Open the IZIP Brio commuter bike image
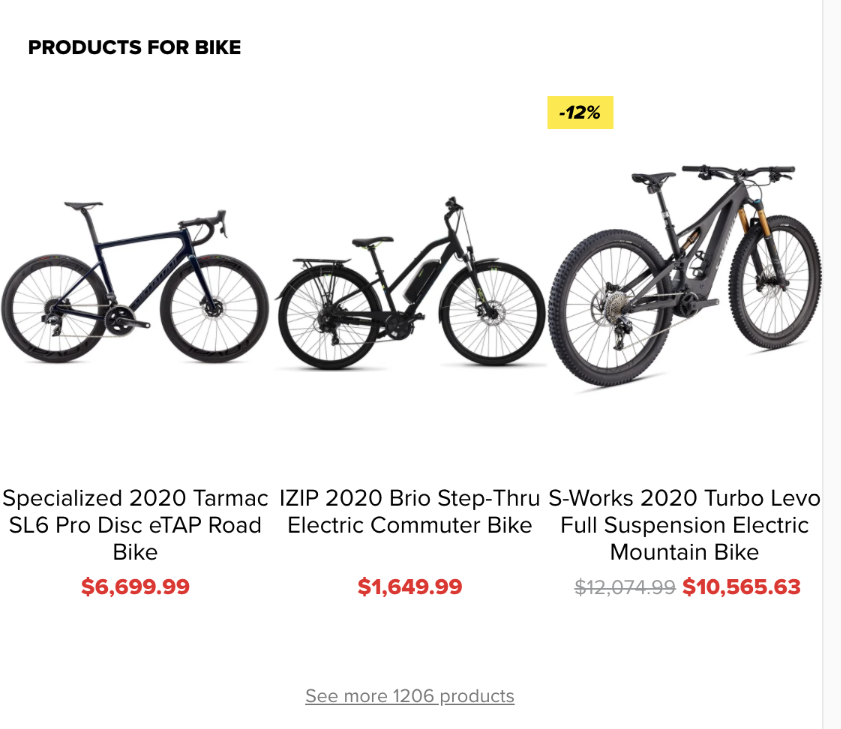Screen dimensions: 841x729 click(x=410, y=285)
